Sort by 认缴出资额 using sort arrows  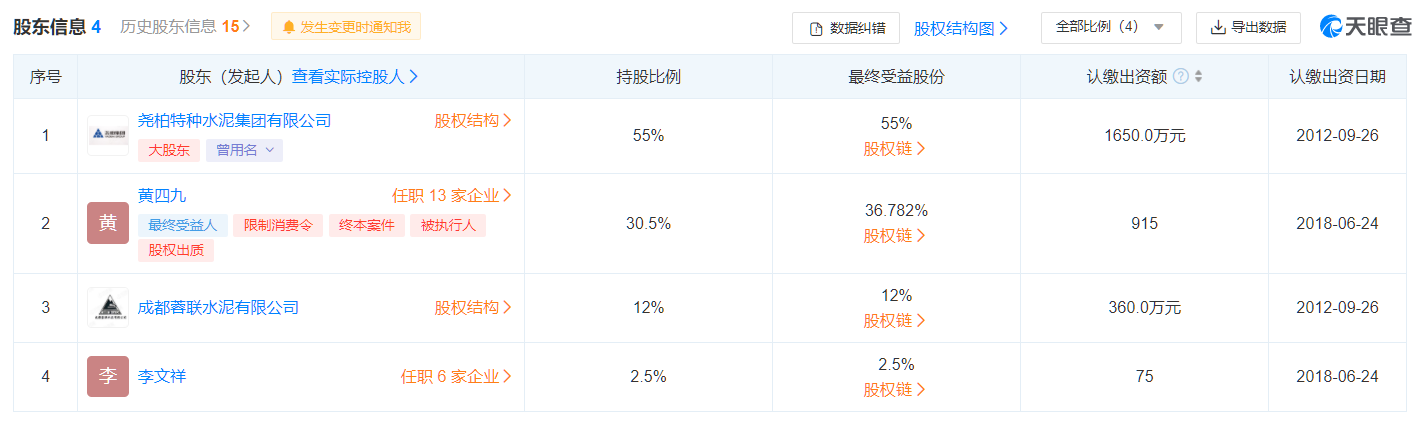[x=1198, y=77]
